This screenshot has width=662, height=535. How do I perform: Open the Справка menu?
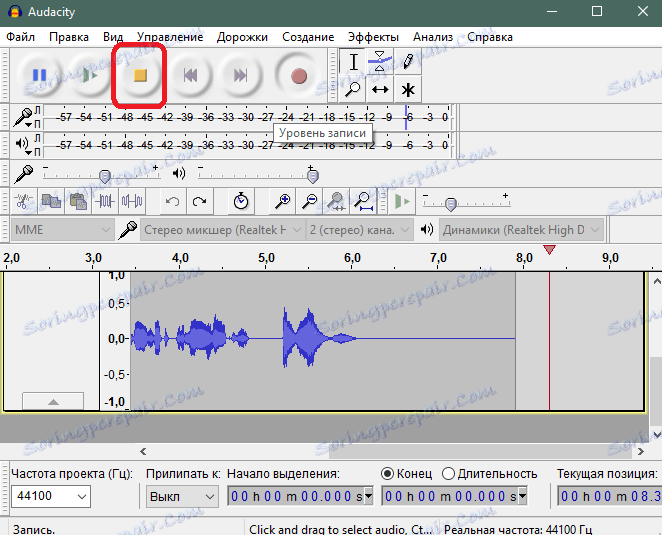[x=490, y=37]
